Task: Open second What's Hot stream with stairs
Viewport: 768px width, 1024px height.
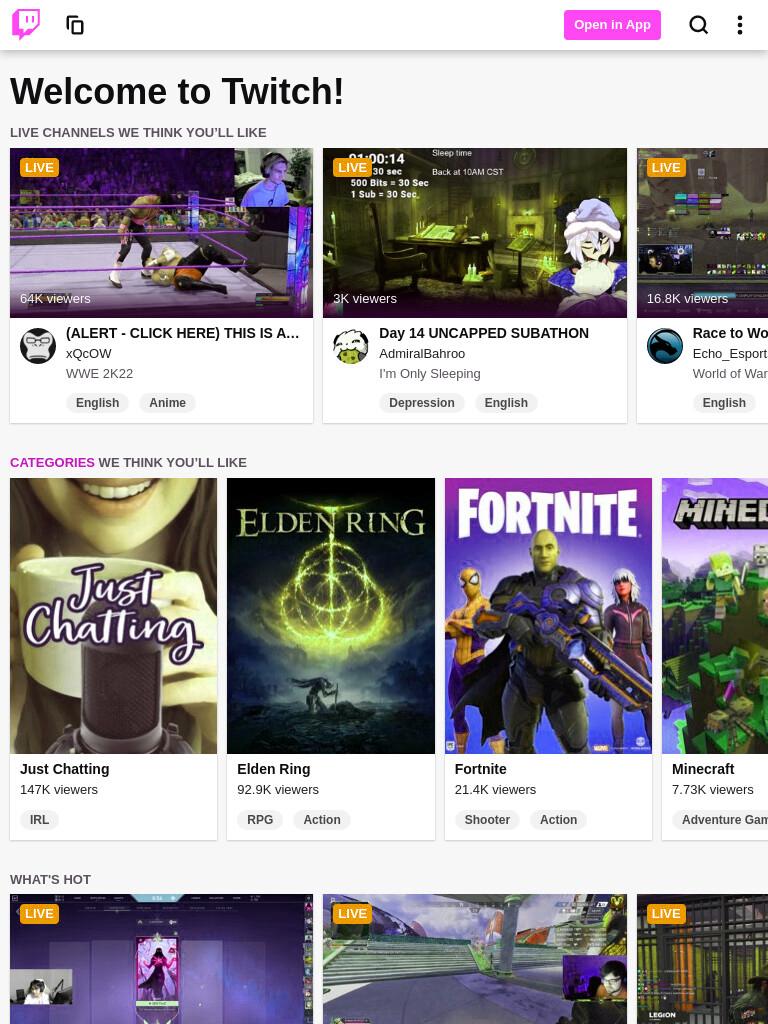Action: coord(475,959)
